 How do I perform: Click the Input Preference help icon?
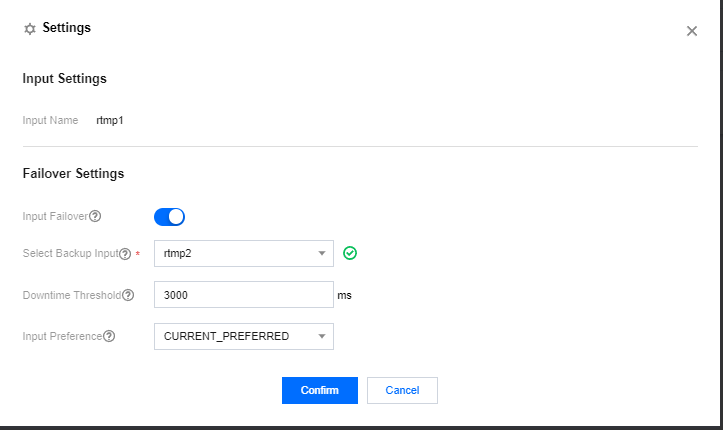pyautogui.click(x=109, y=336)
